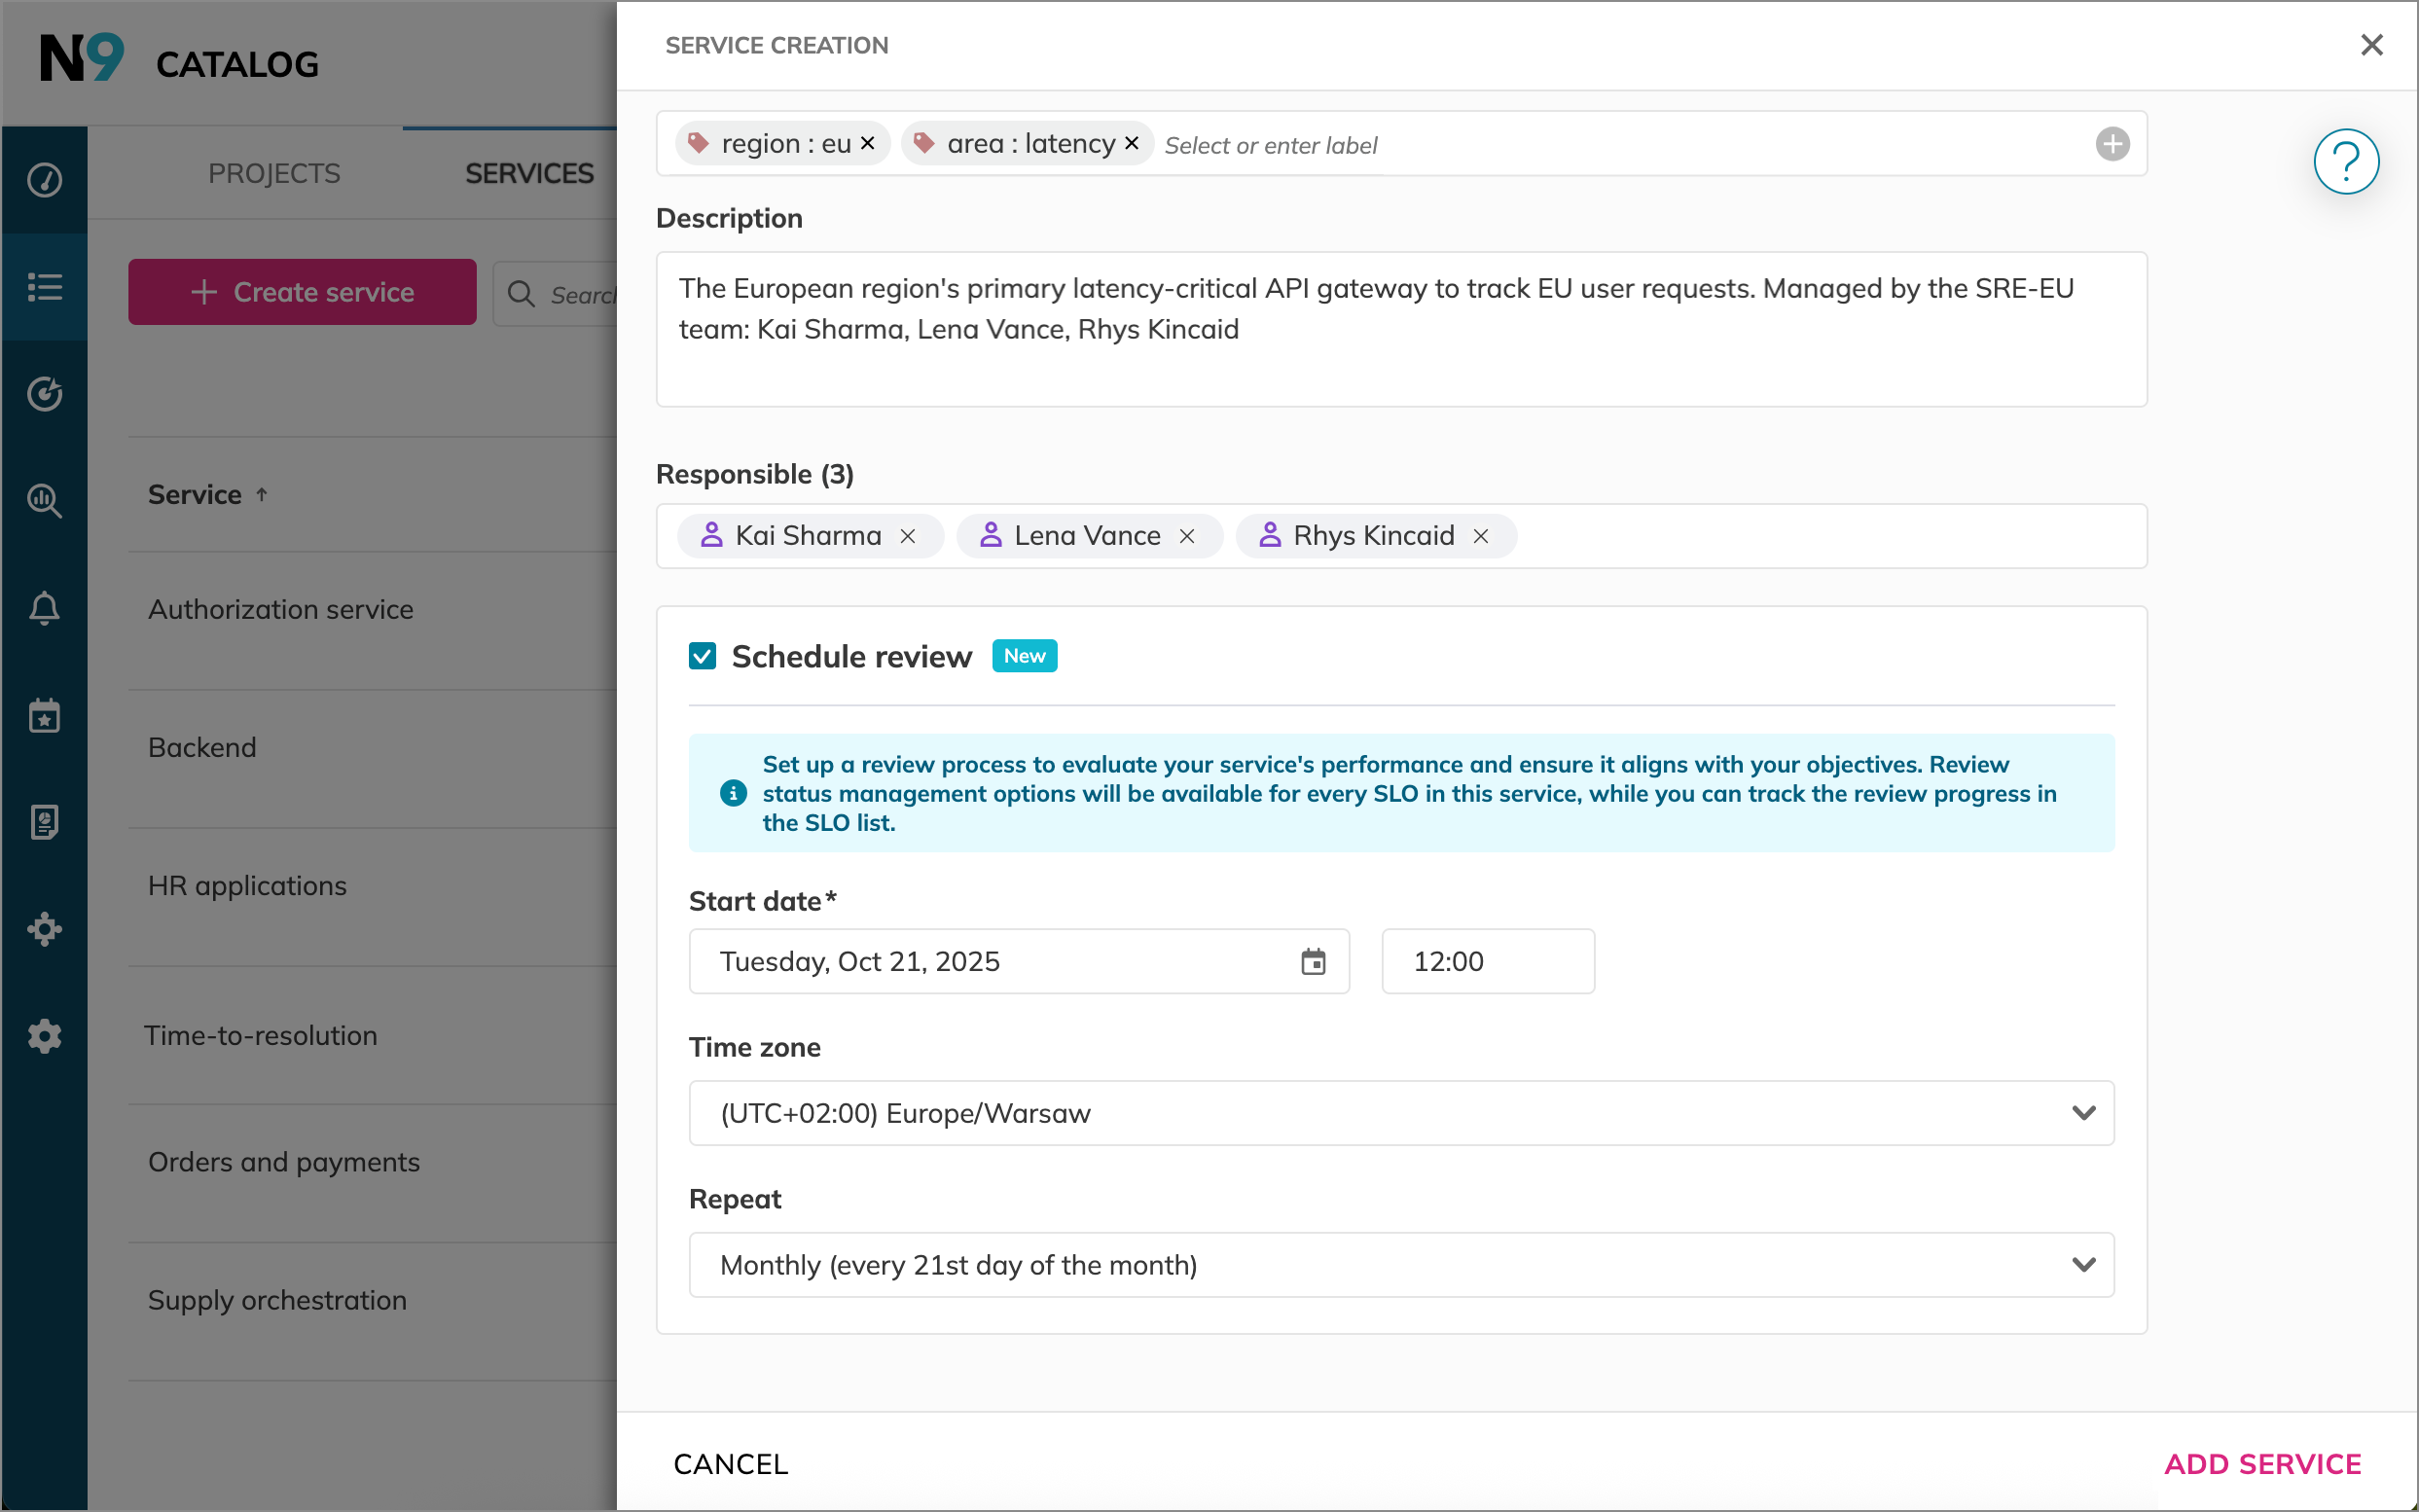Viewport: 2419px width, 1512px height.
Task: Edit the 12:00 time field
Action: click(1487, 961)
